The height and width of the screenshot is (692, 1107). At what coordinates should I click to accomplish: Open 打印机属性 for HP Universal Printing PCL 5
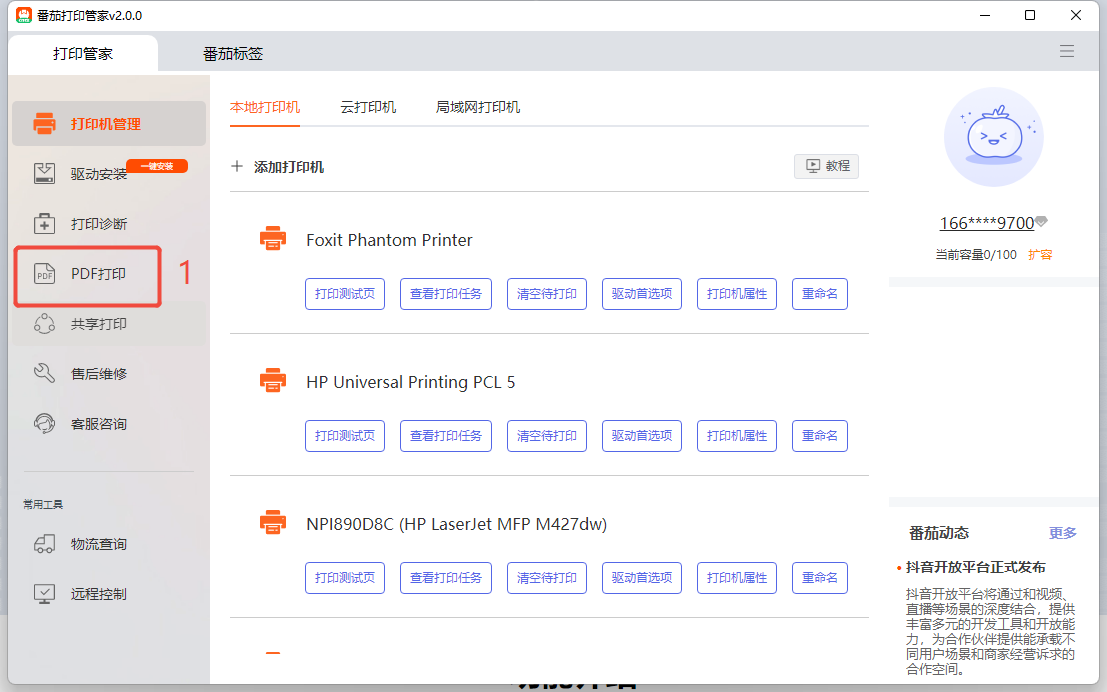click(737, 436)
